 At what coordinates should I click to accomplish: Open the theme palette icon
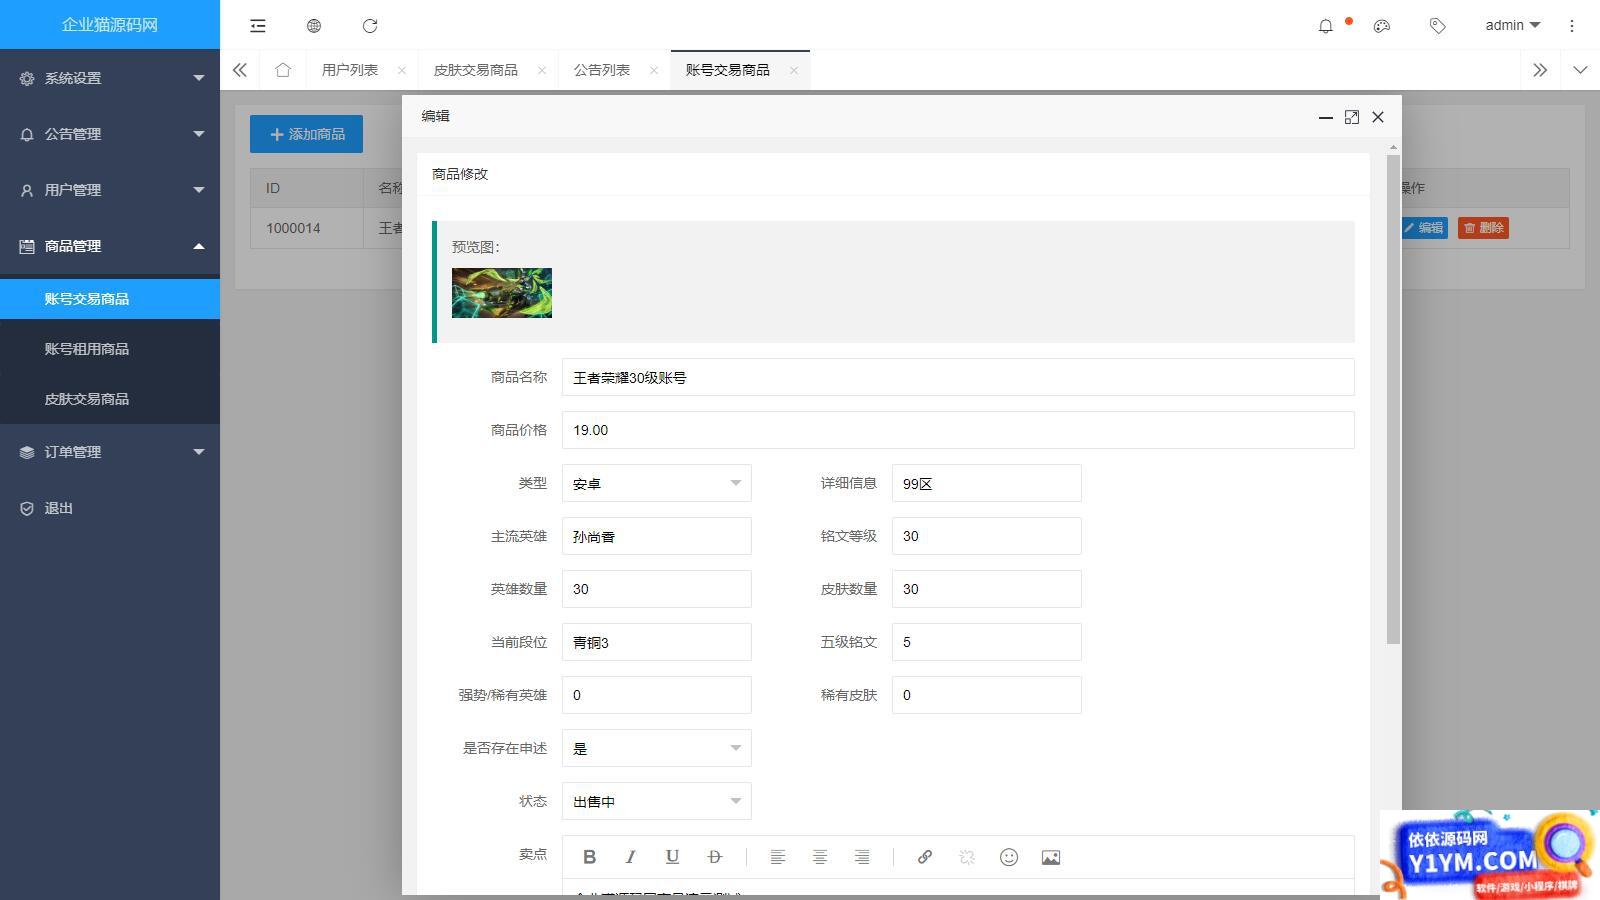click(1382, 26)
